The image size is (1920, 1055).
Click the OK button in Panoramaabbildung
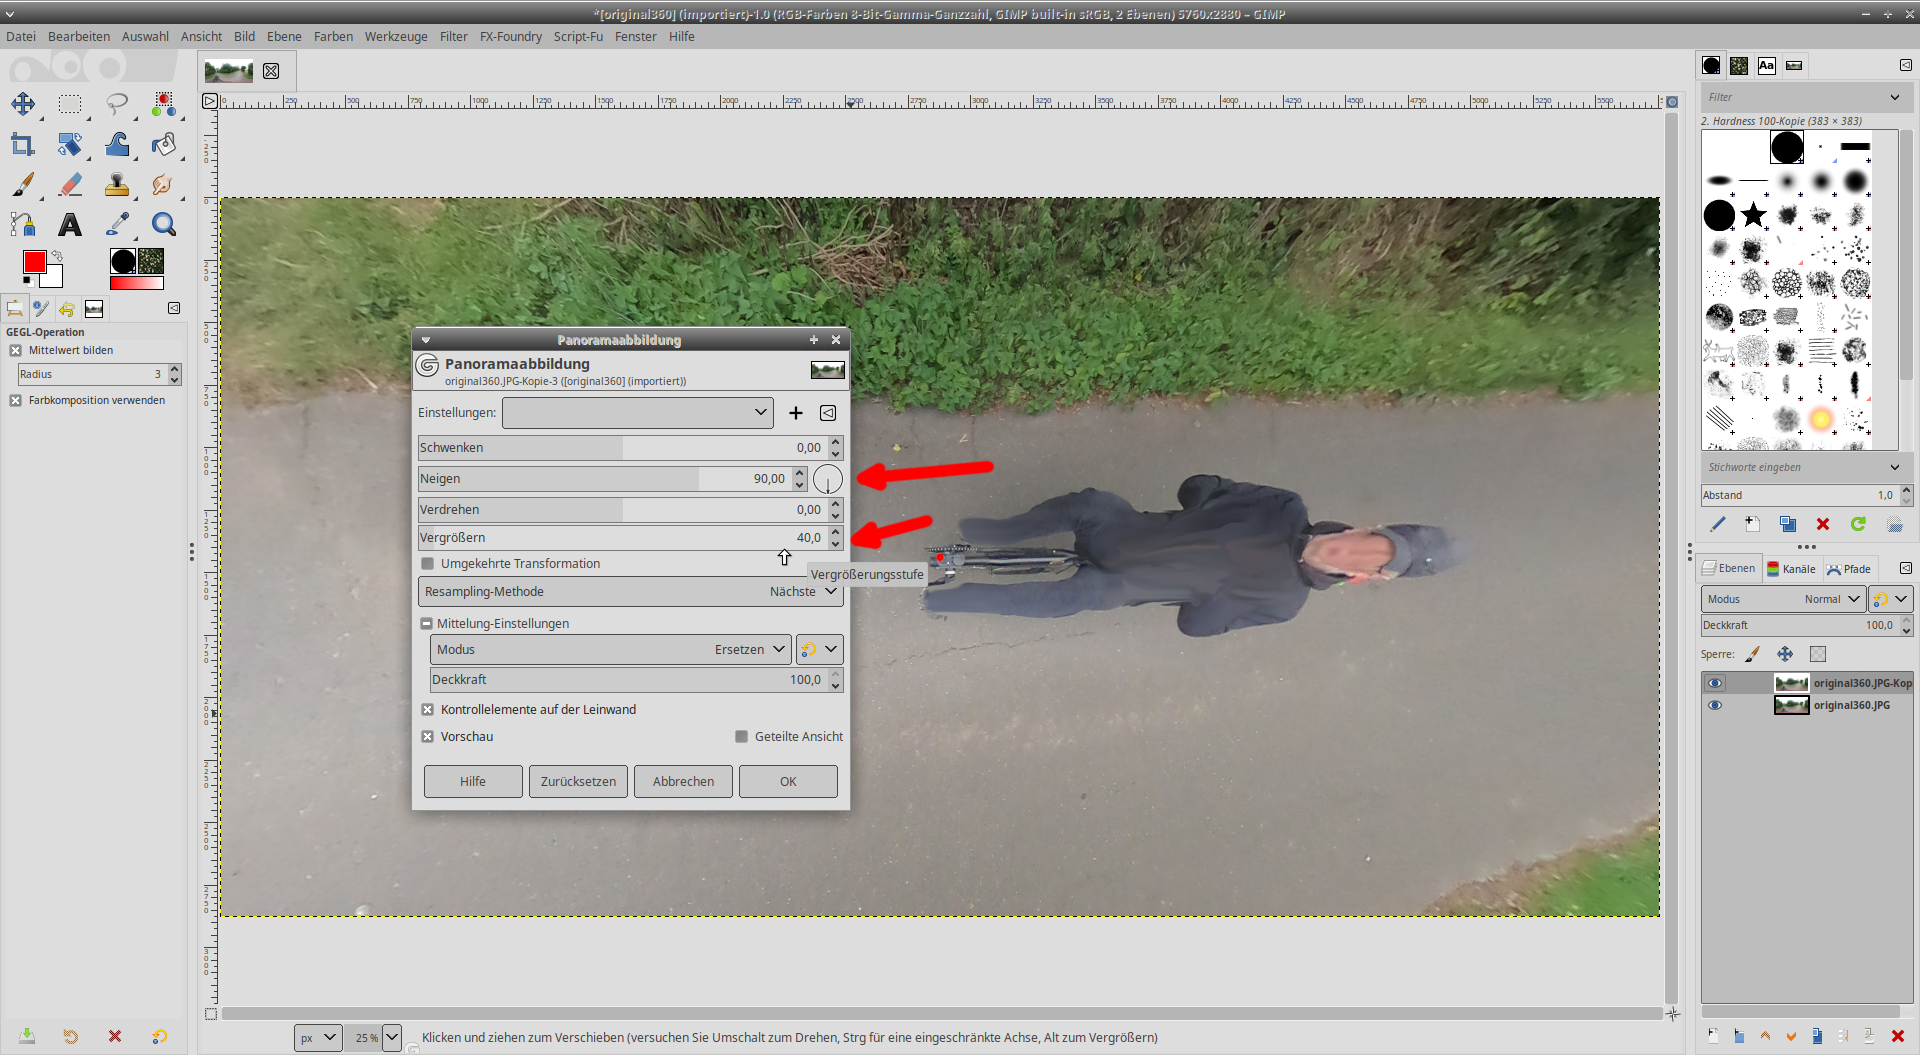[x=788, y=782]
